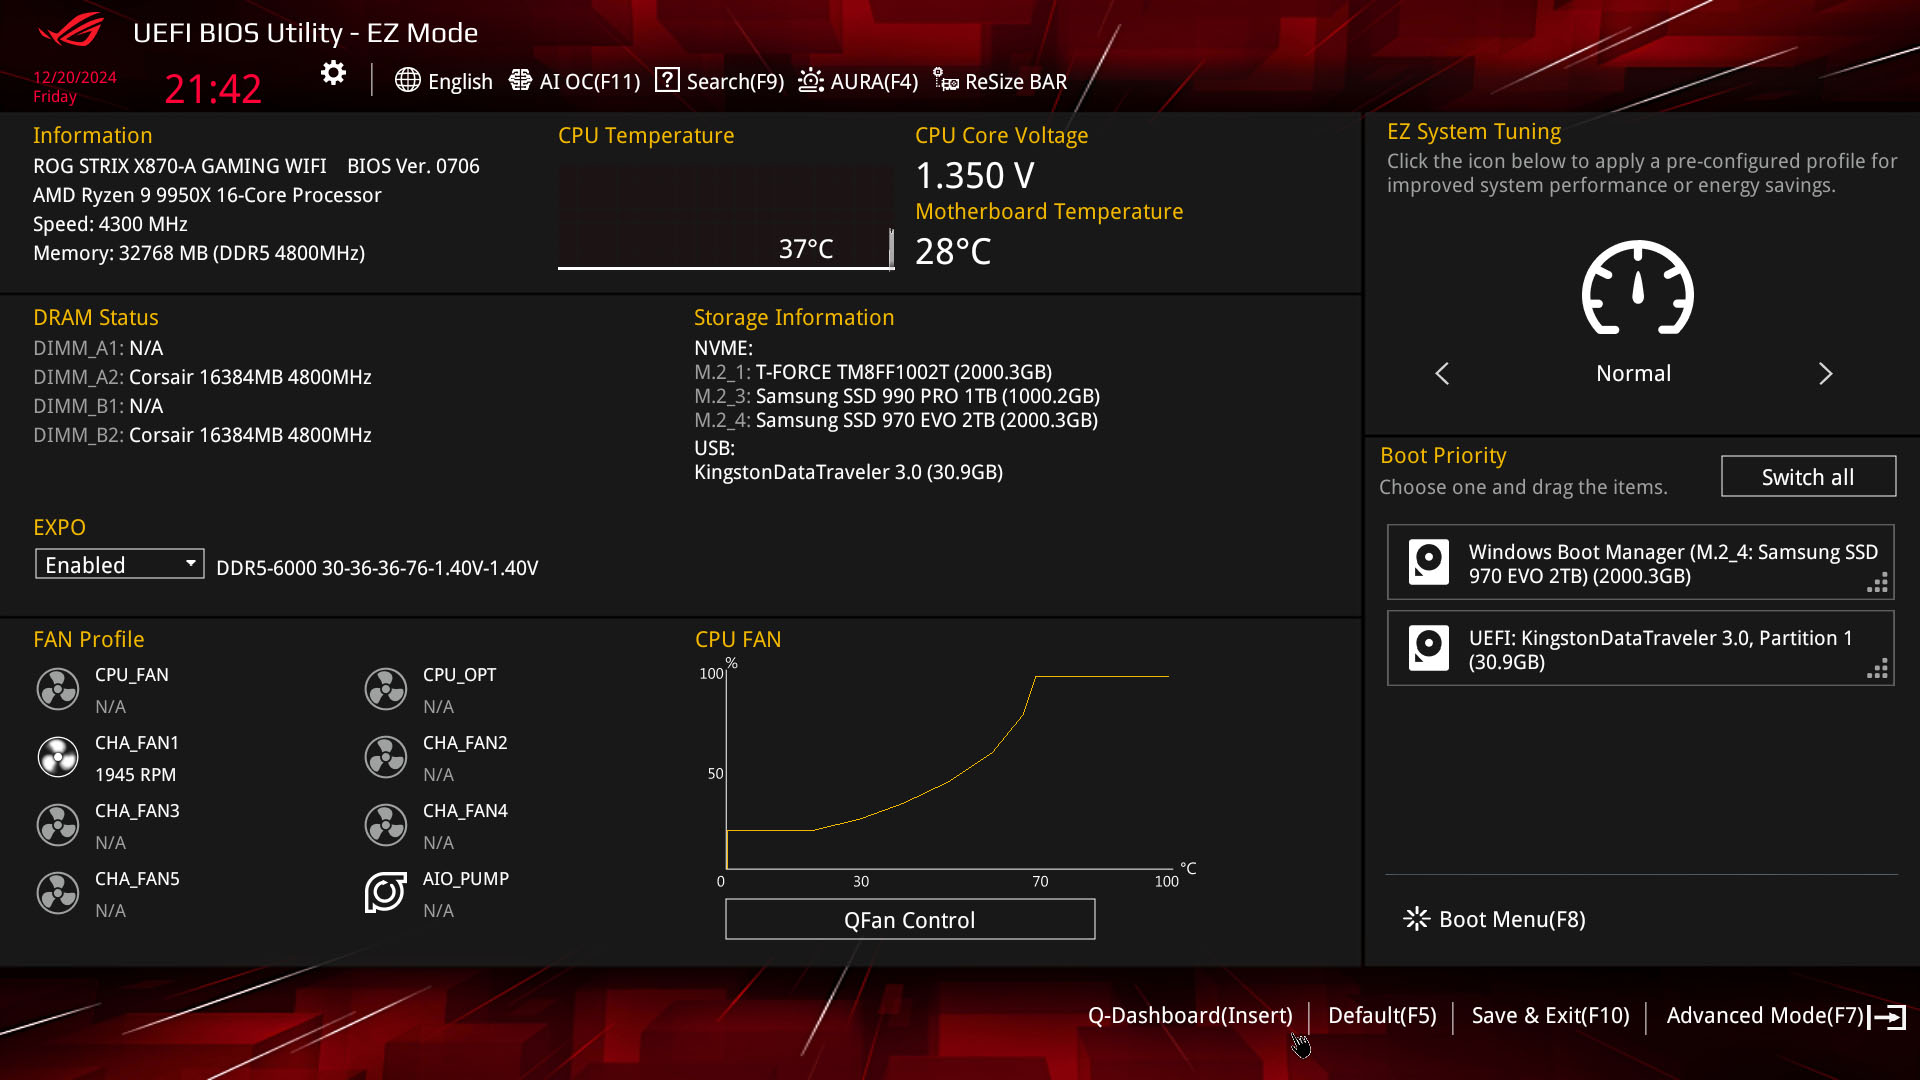Click Switch all in Boot Priority
The width and height of the screenshot is (1920, 1080).
pyautogui.click(x=1808, y=476)
